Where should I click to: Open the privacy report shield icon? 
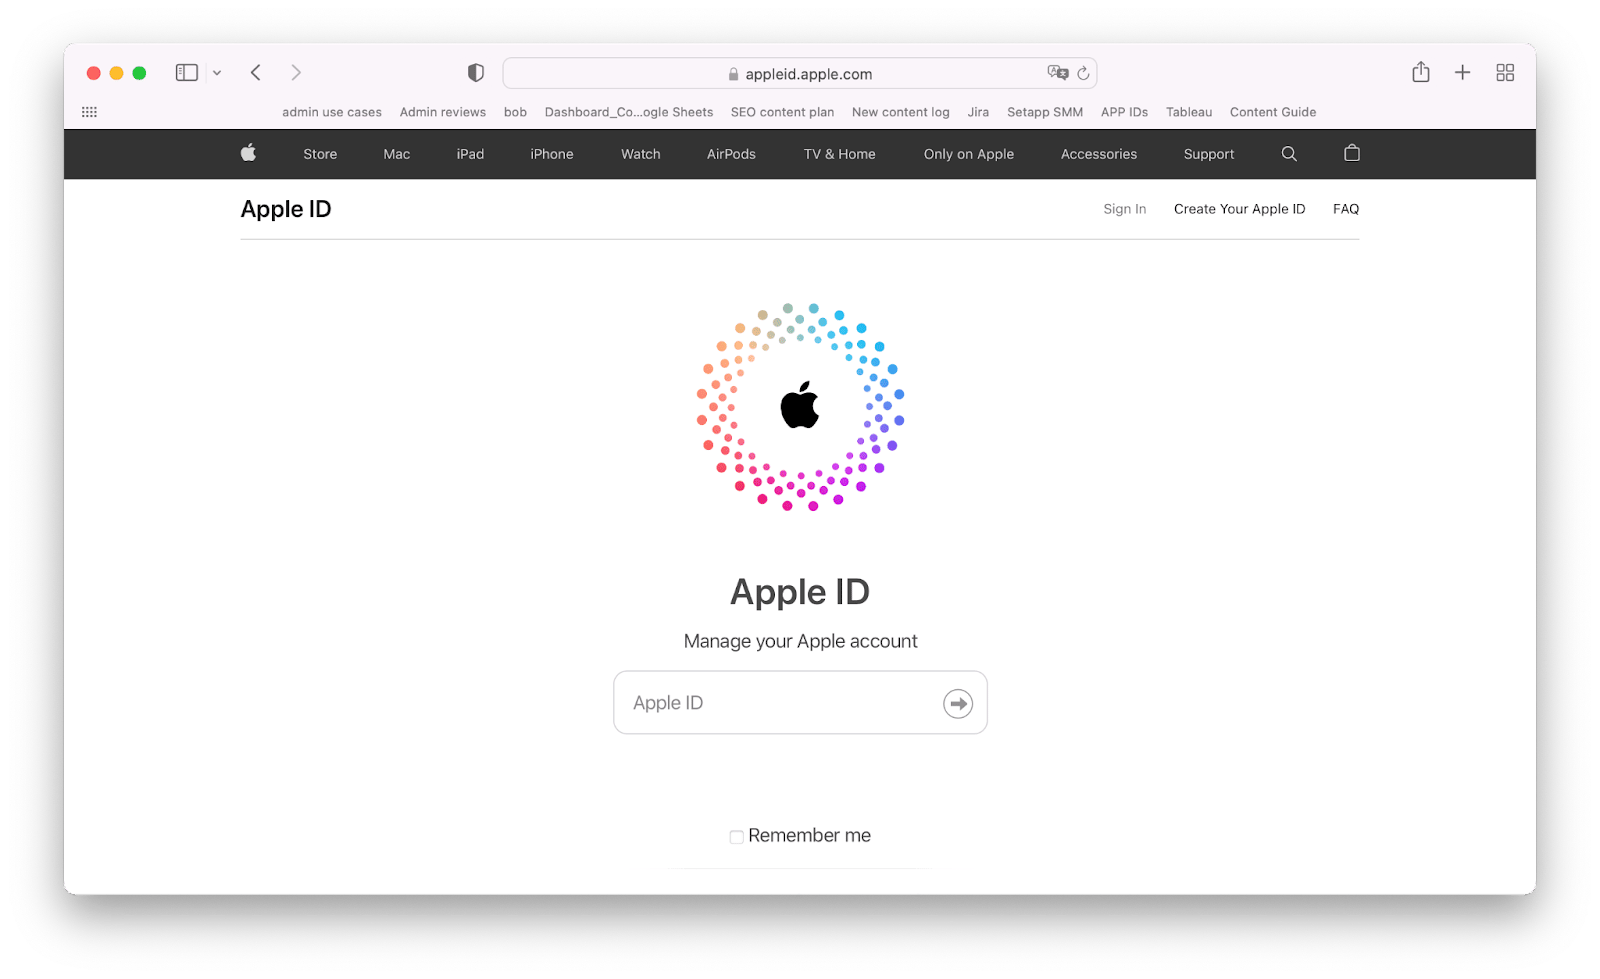click(x=476, y=73)
